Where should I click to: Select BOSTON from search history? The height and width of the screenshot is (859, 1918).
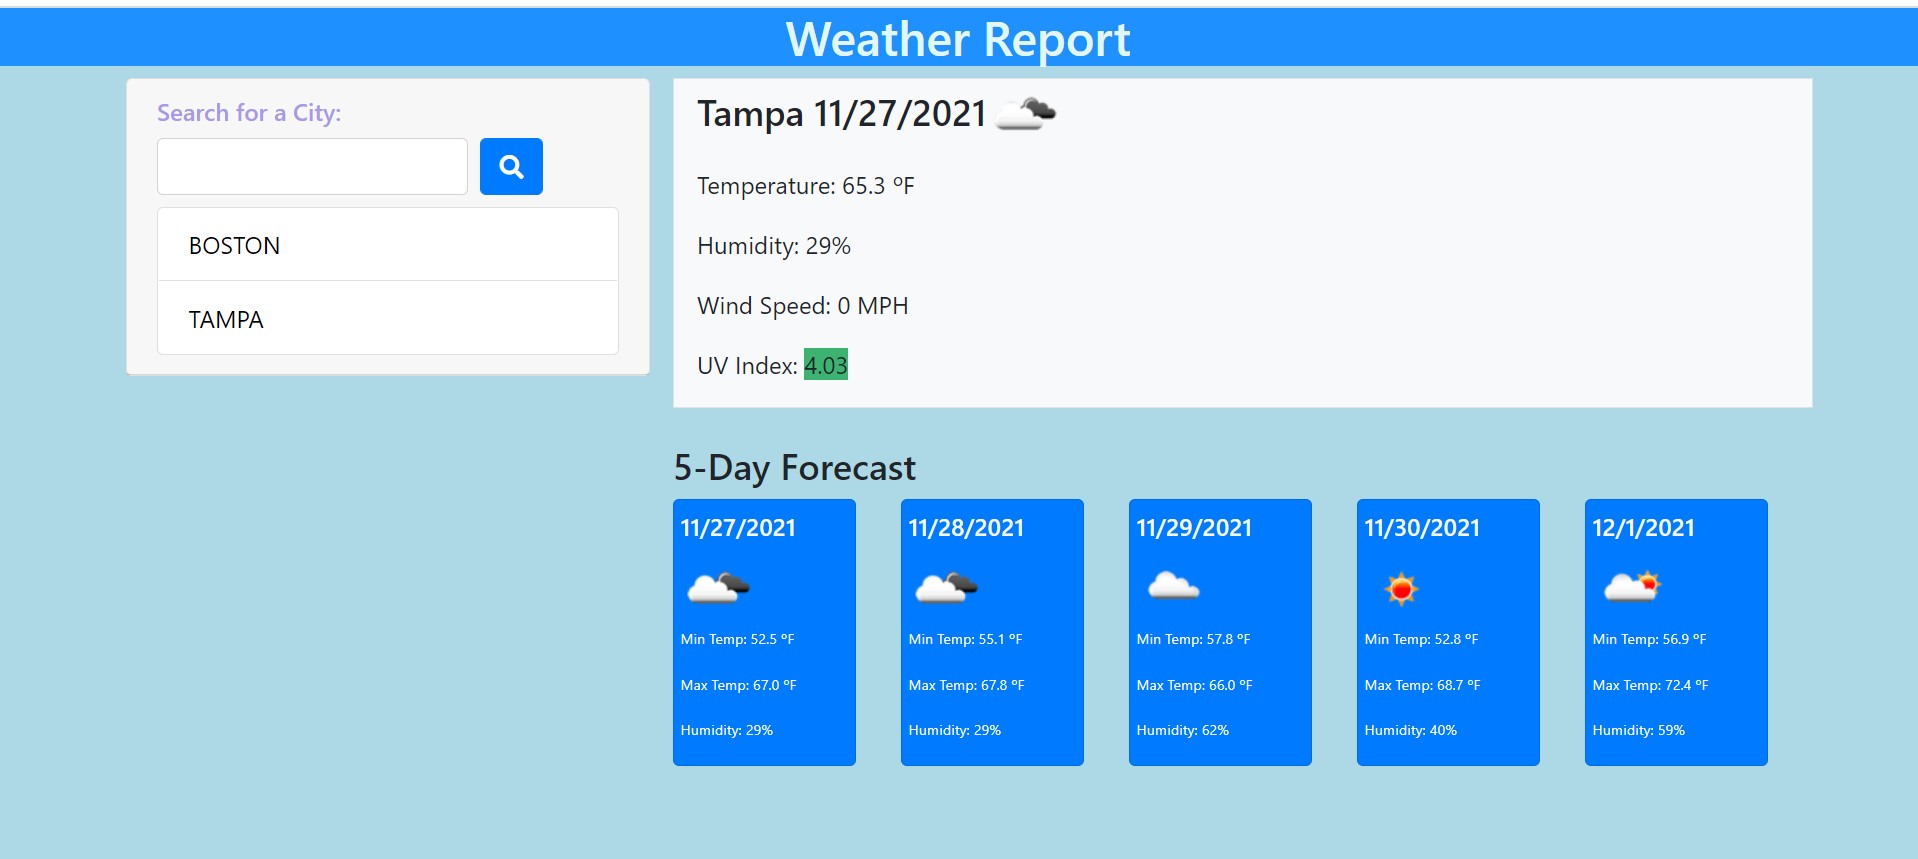[388, 245]
